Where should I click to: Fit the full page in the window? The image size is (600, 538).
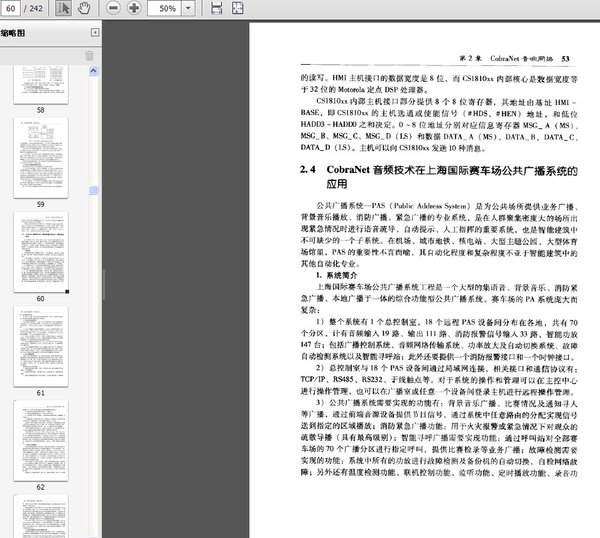pyautogui.click(x=238, y=8)
